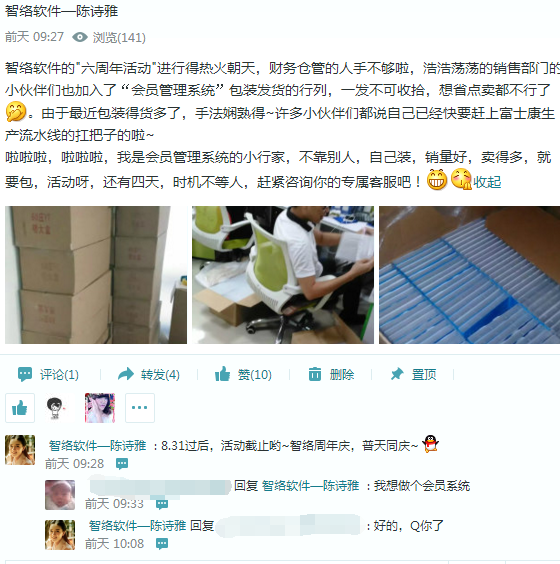Pin post using the 置顶 pushpin icon
The height and width of the screenshot is (564, 560).
pos(397,374)
